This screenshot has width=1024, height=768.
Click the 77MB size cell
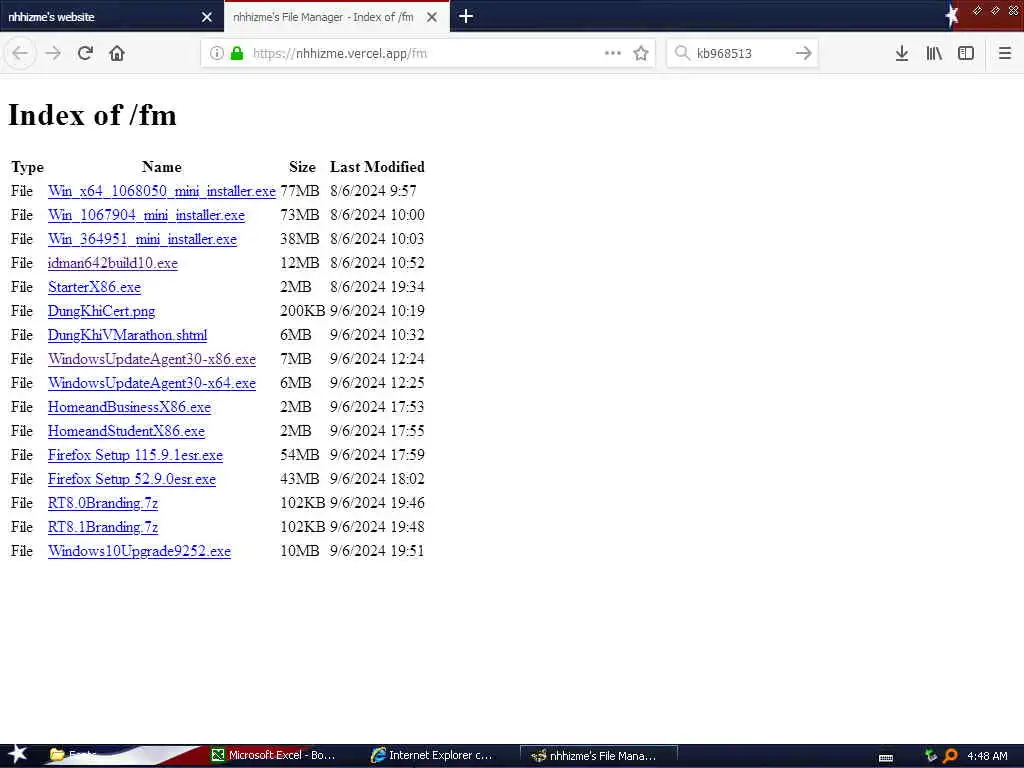pyautogui.click(x=300, y=191)
